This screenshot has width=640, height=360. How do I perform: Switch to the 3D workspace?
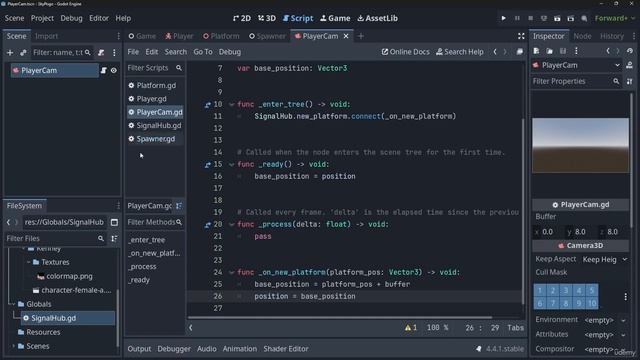(267, 18)
